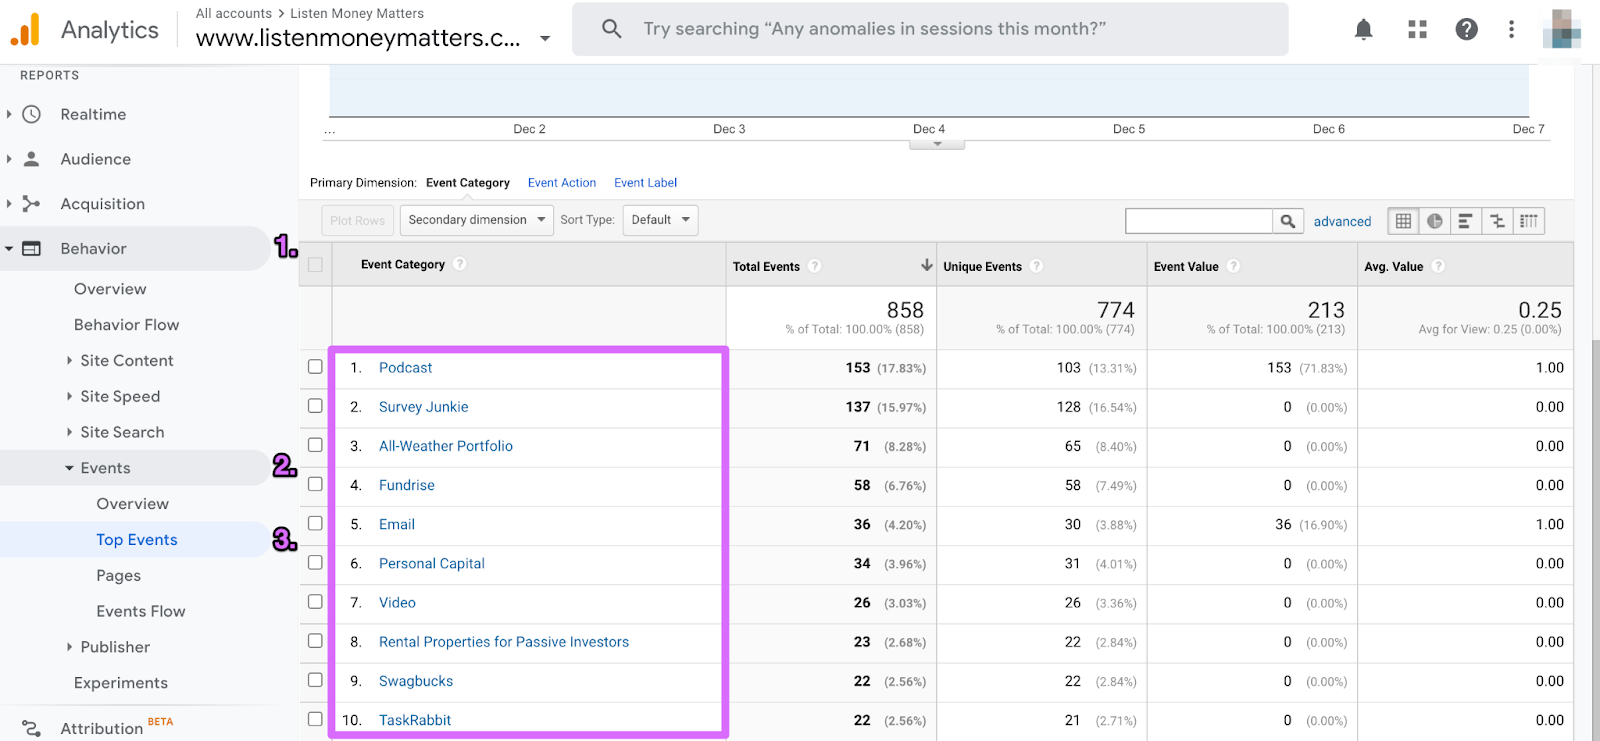1600x741 pixels.
Task: Expand the Acquisition section arrow
Action: [9, 204]
